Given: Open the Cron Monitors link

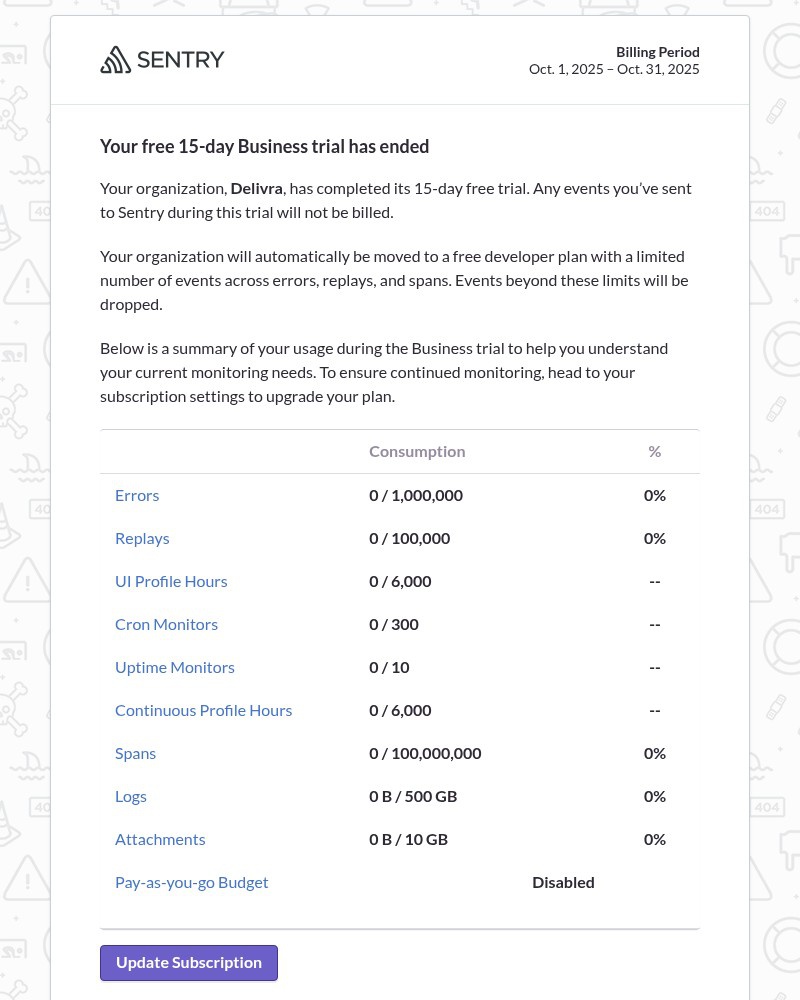Looking at the screenshot, I should pyautogui.click(x=166, y=624).
